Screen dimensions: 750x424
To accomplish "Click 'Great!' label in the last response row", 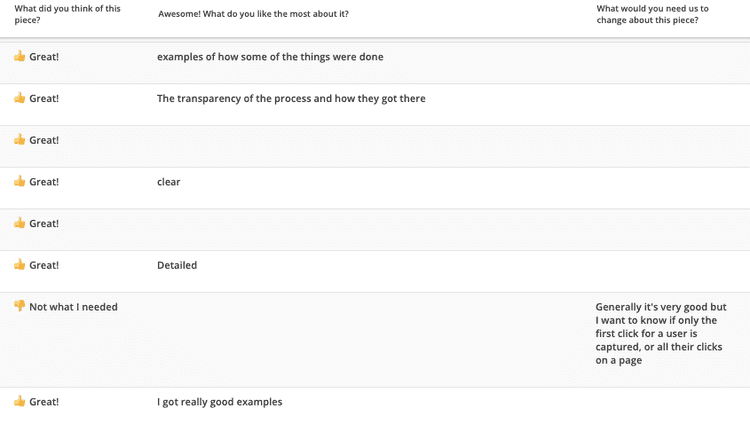I will pos(44,402).
